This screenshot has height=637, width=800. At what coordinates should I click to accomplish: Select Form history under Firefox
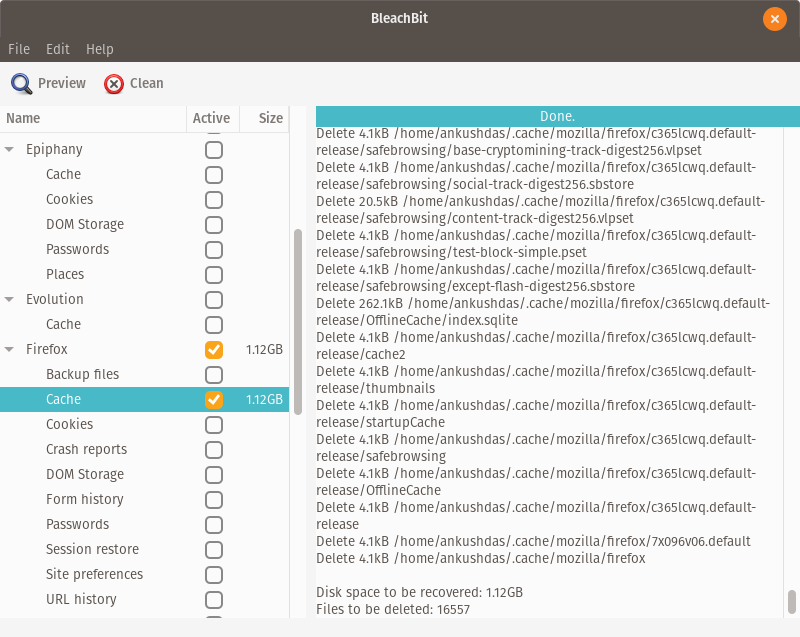point(144,499)
